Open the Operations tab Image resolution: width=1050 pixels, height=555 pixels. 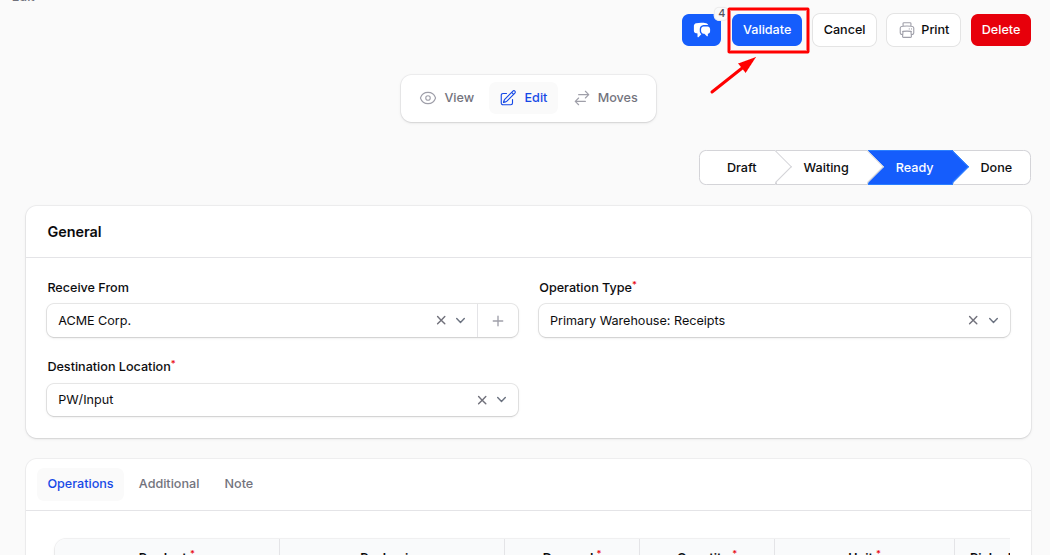coord(80,484)
